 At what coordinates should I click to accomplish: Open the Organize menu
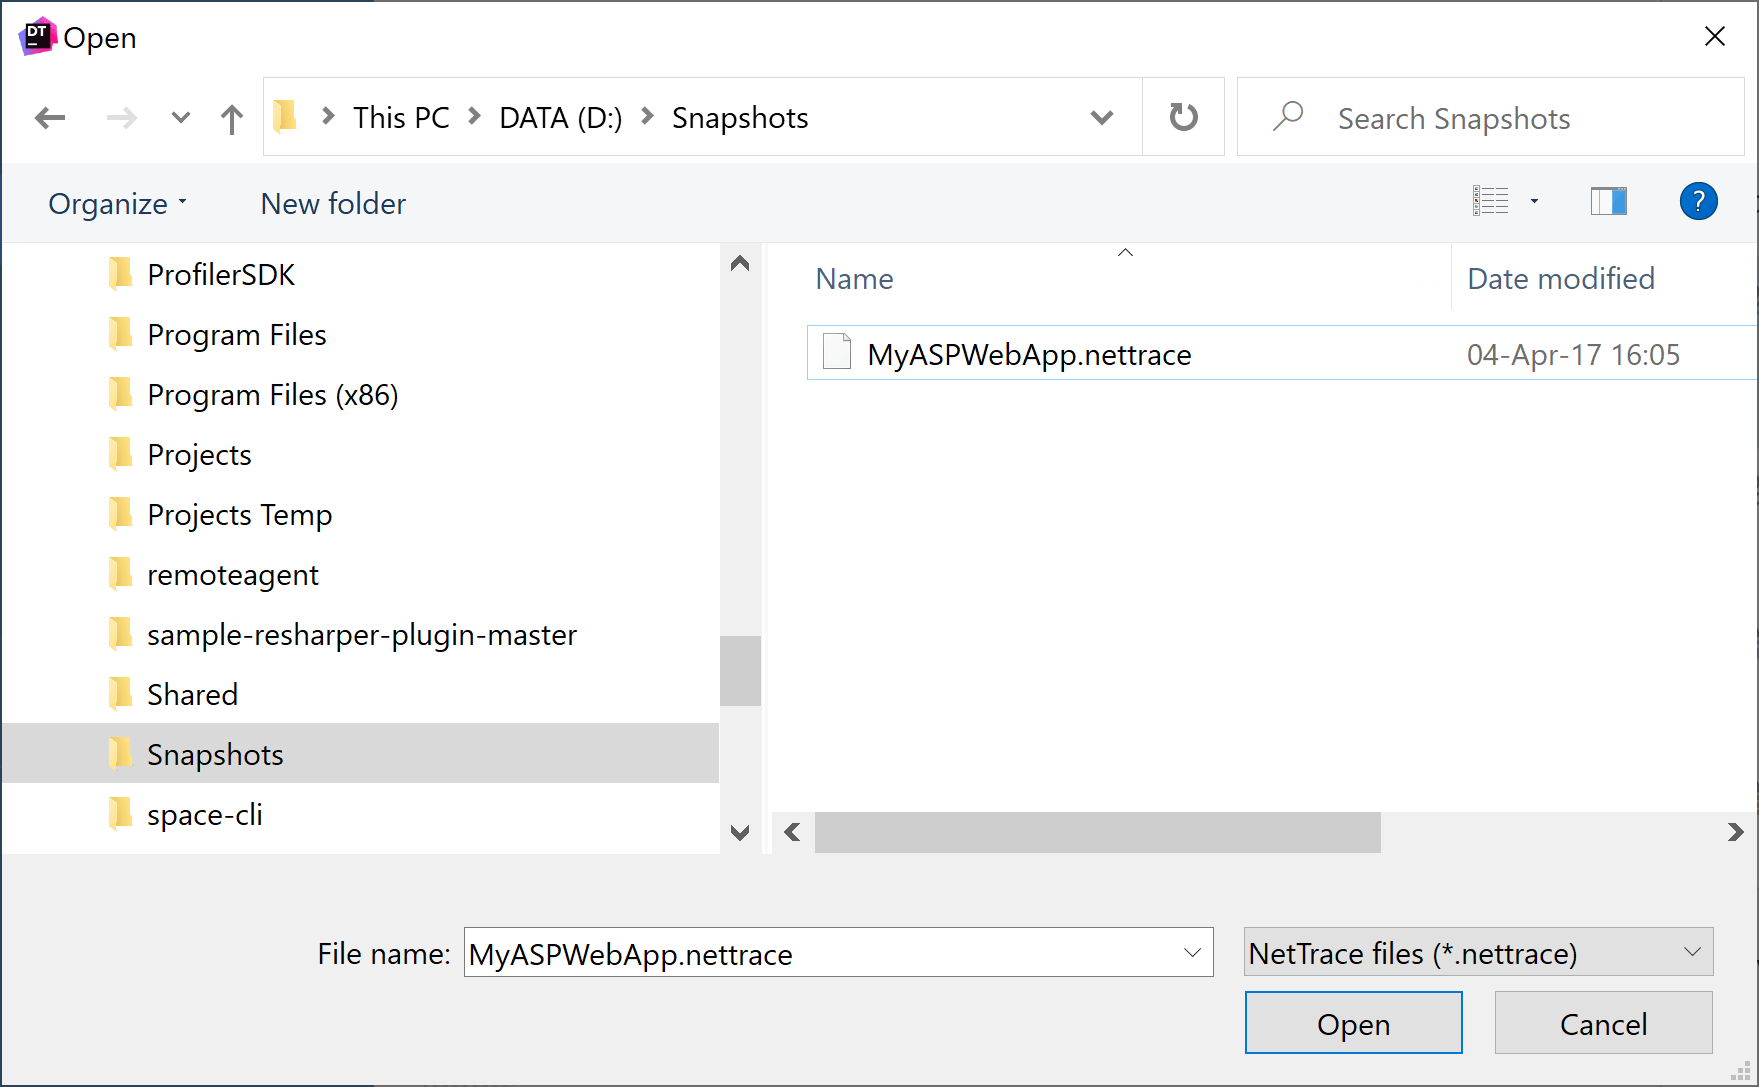pos(117,204)
